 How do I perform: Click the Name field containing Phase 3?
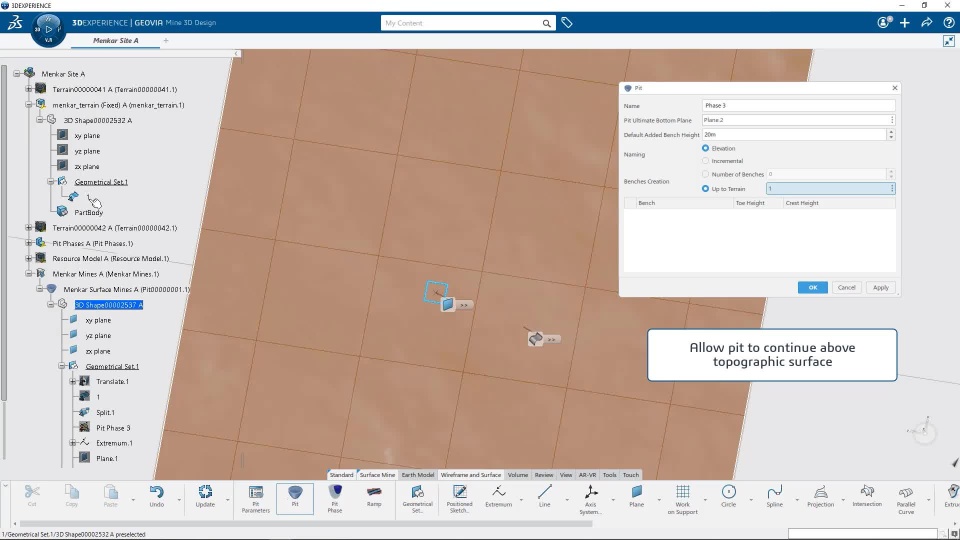(798, 105)
